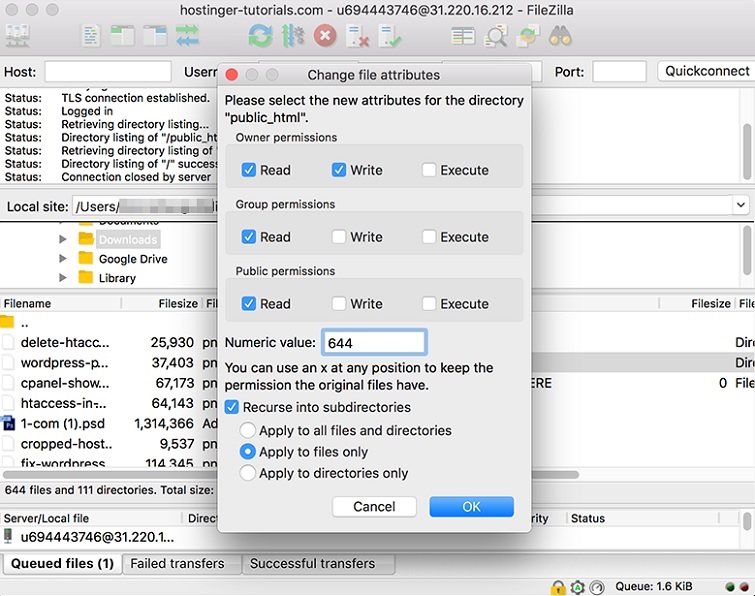Screen dimensions: 755x596
Task: Select Apply to directories only
Action: [248, 474]
